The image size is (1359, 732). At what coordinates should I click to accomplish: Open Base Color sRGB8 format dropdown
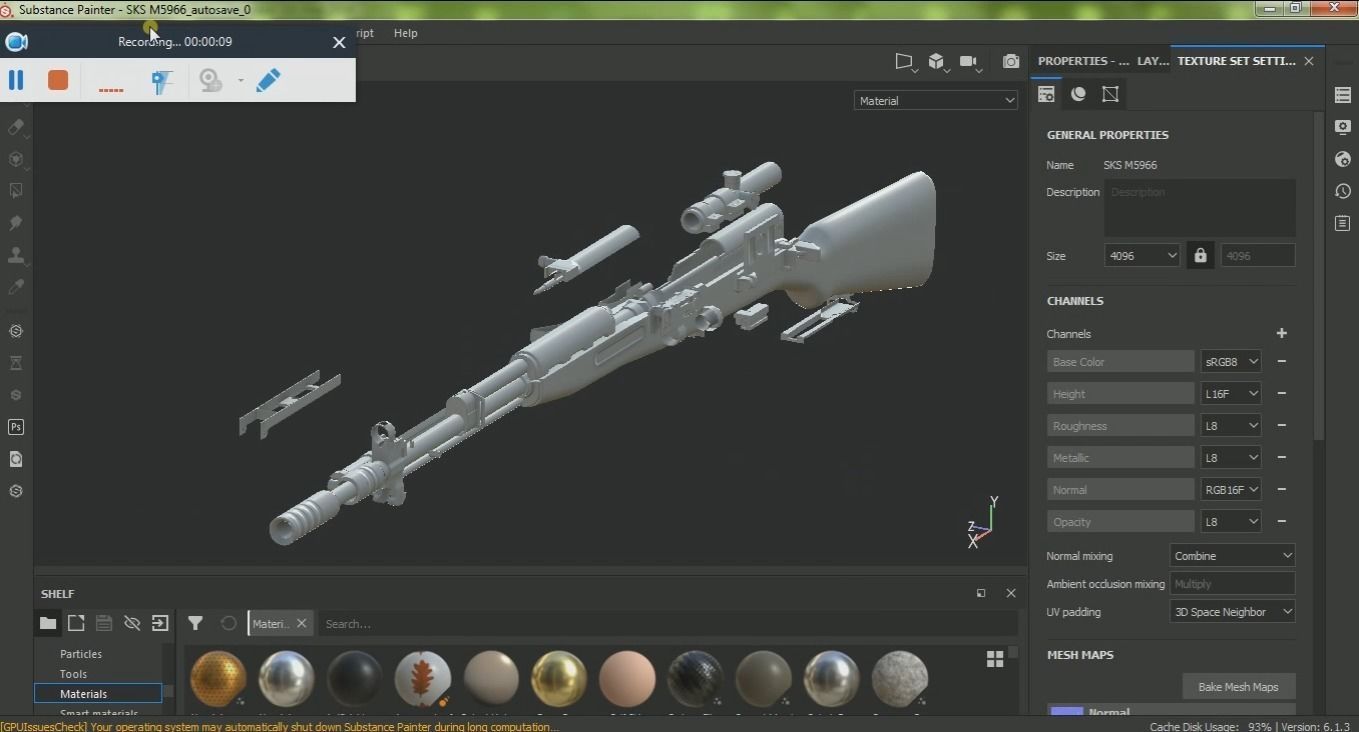pos(1230,361)
